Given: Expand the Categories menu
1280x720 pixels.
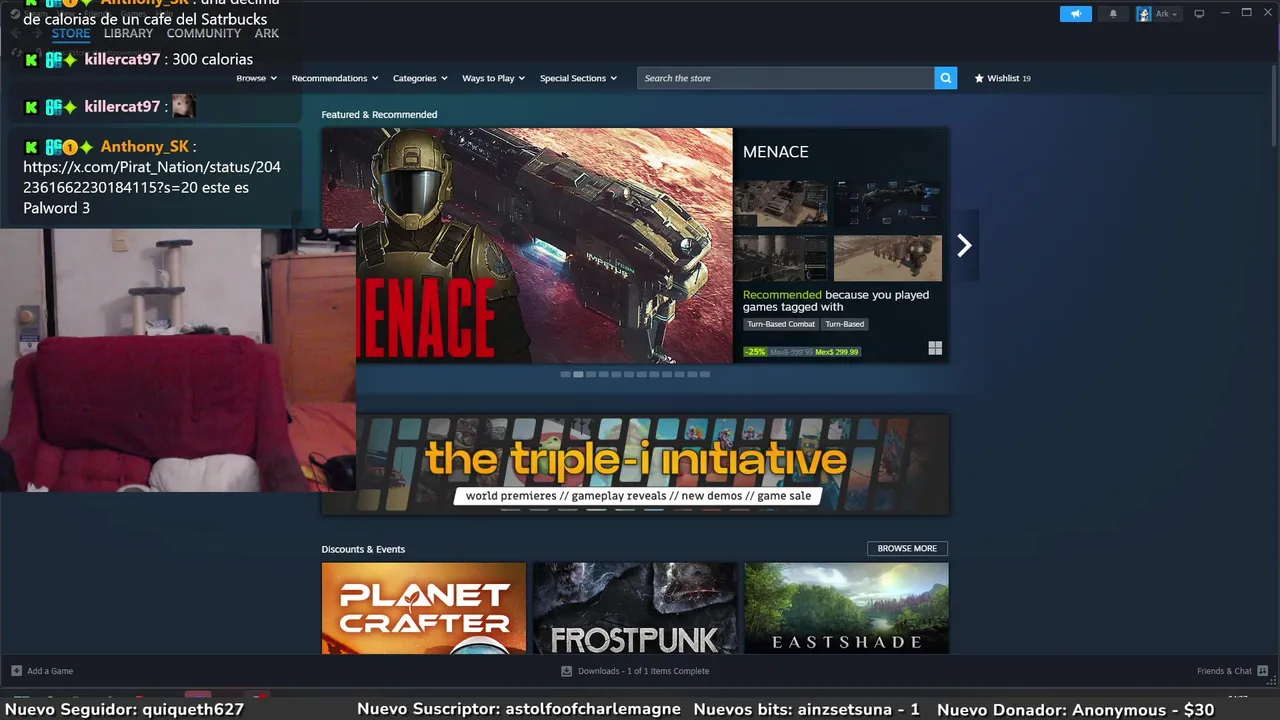Looking at the screenshot, I should (x=419, y=78).
